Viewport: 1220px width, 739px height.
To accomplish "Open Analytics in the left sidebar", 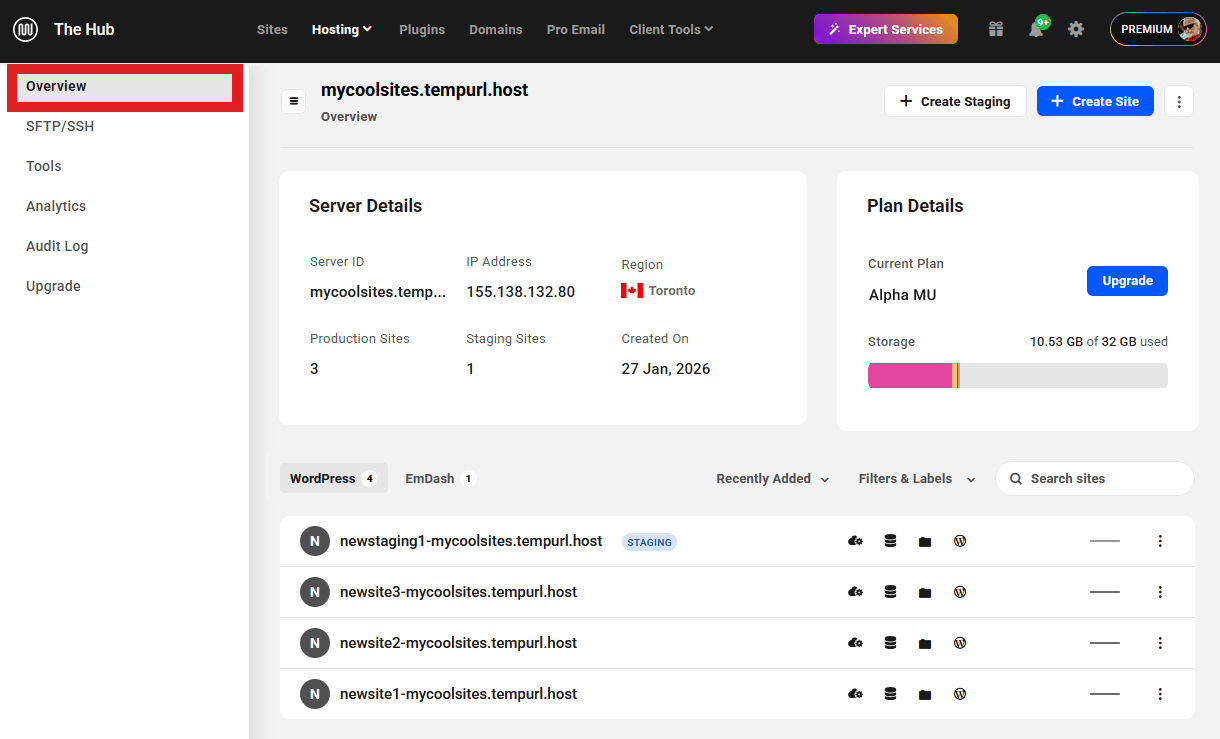I will (56, 206).
